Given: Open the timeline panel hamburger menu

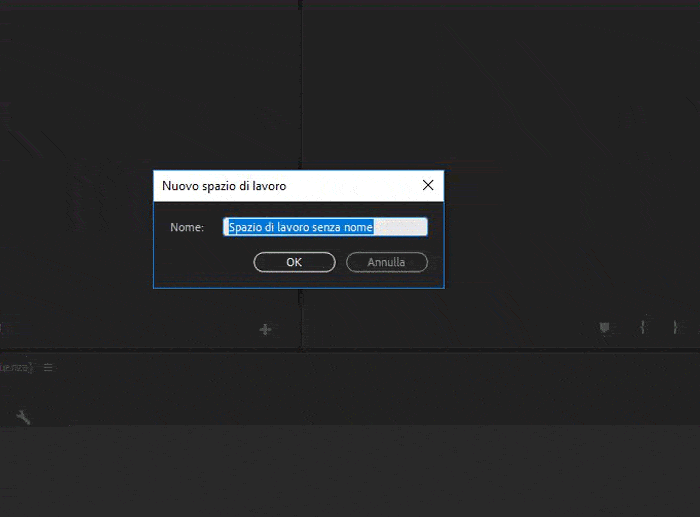Looking at the screenshot, I should click(x=47, y=368).
